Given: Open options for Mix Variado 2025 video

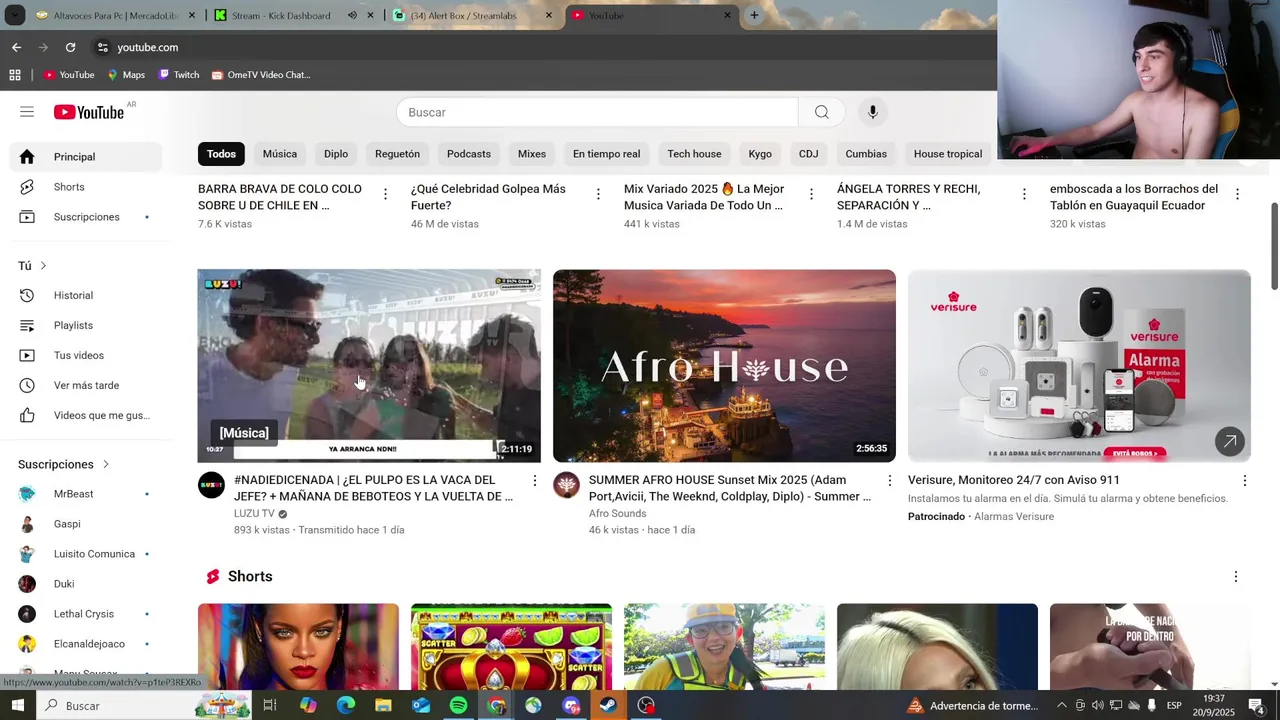Looking at the screenshot, I should (x=811, y=194).
